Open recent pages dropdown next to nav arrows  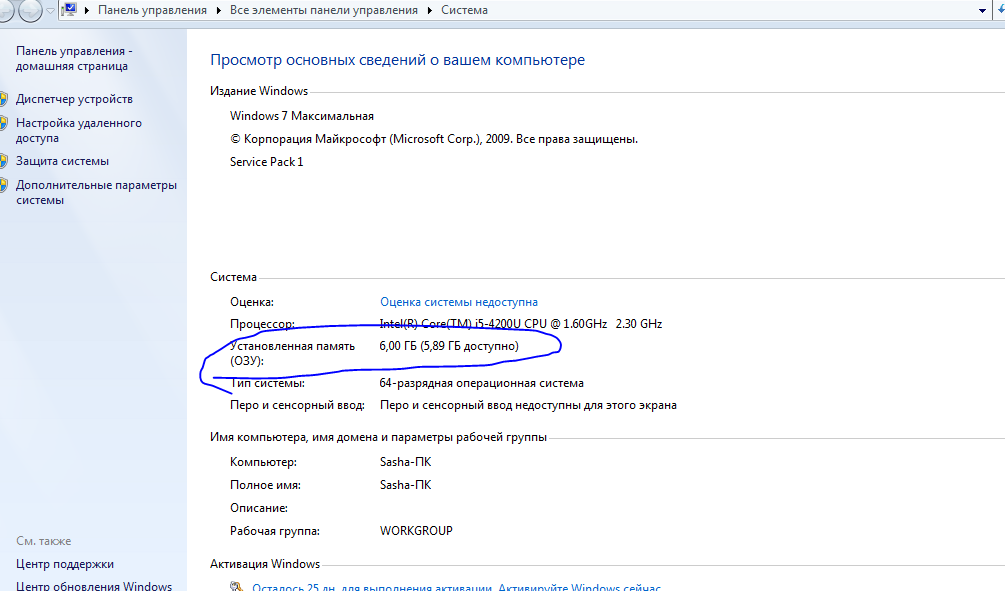(50, 11)
